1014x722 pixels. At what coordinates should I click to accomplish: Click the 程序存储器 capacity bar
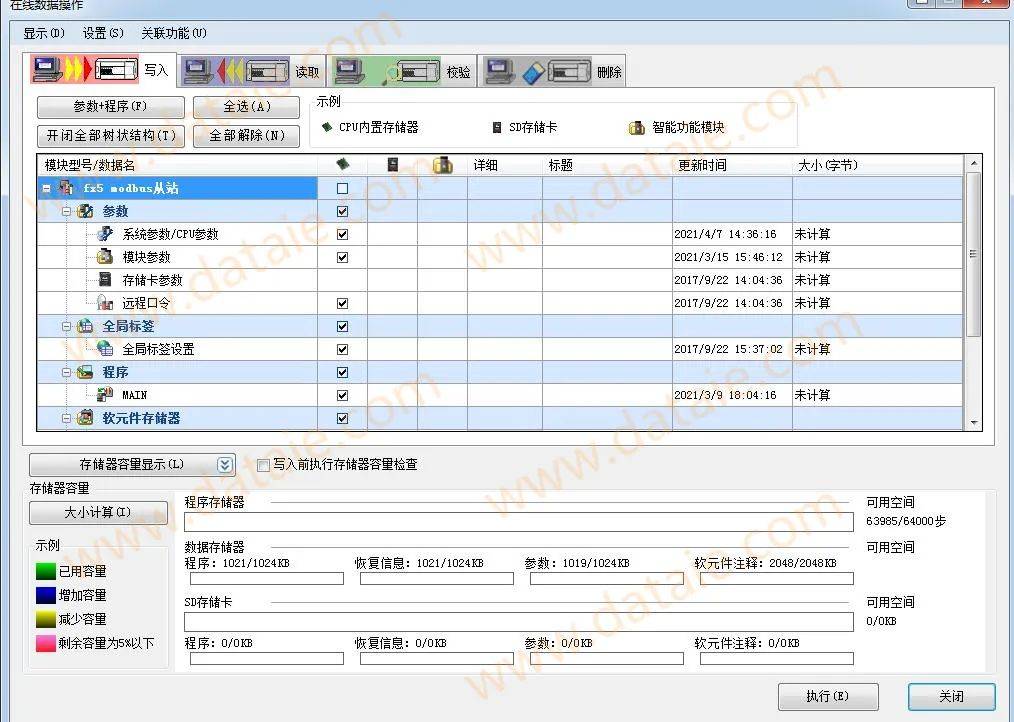tap(519, 522)
